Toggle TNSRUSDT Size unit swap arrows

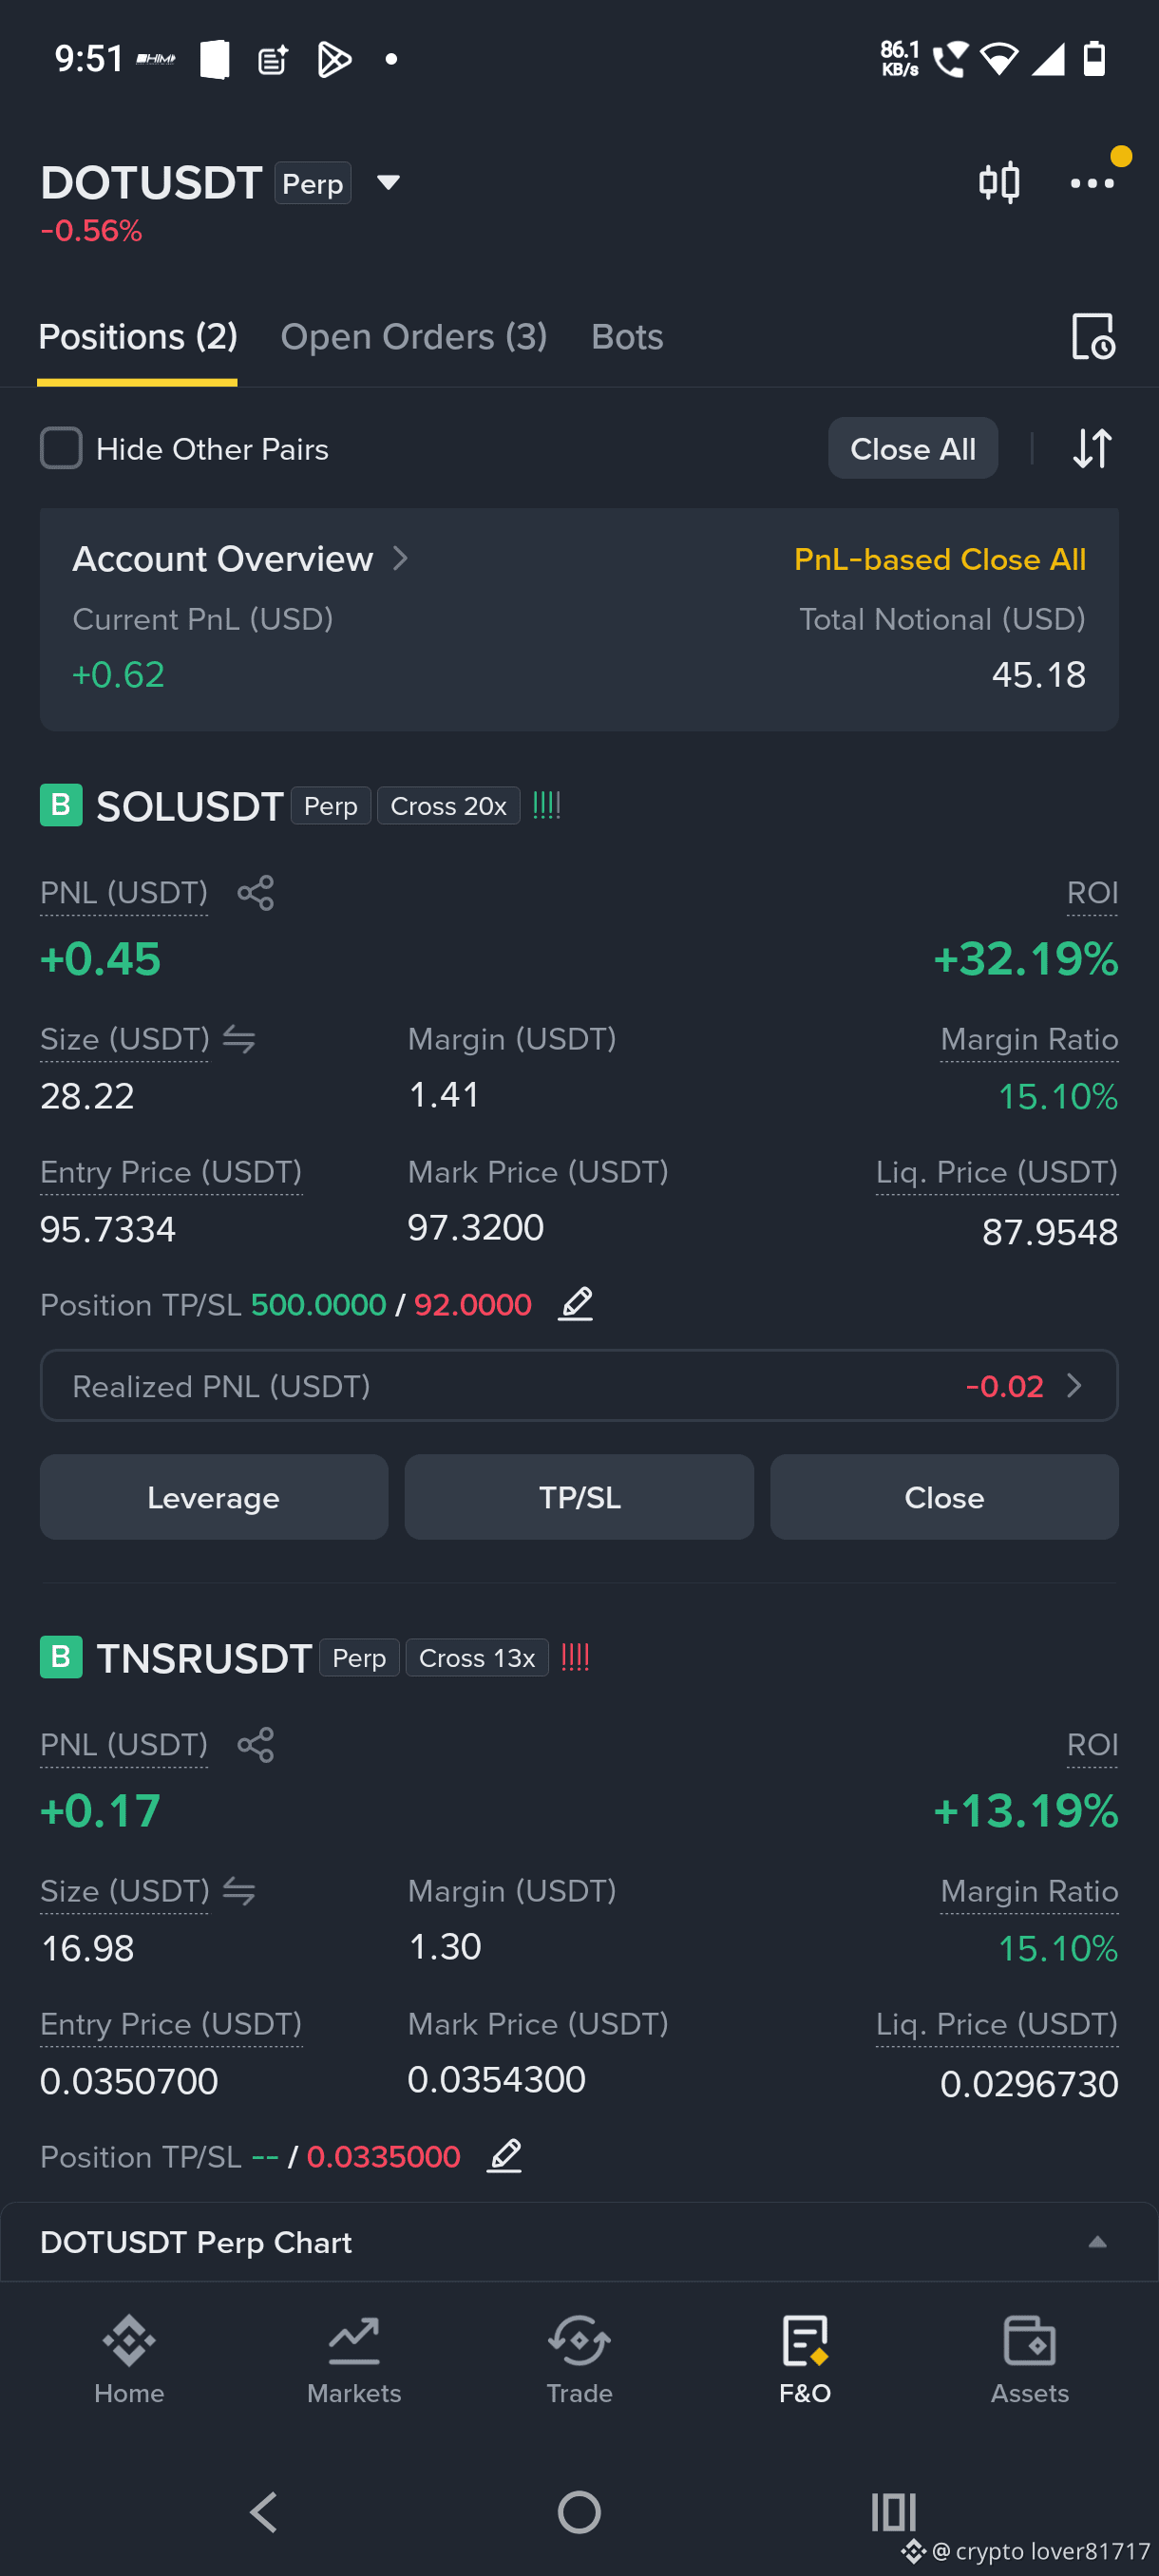[x=239, y=1891]
